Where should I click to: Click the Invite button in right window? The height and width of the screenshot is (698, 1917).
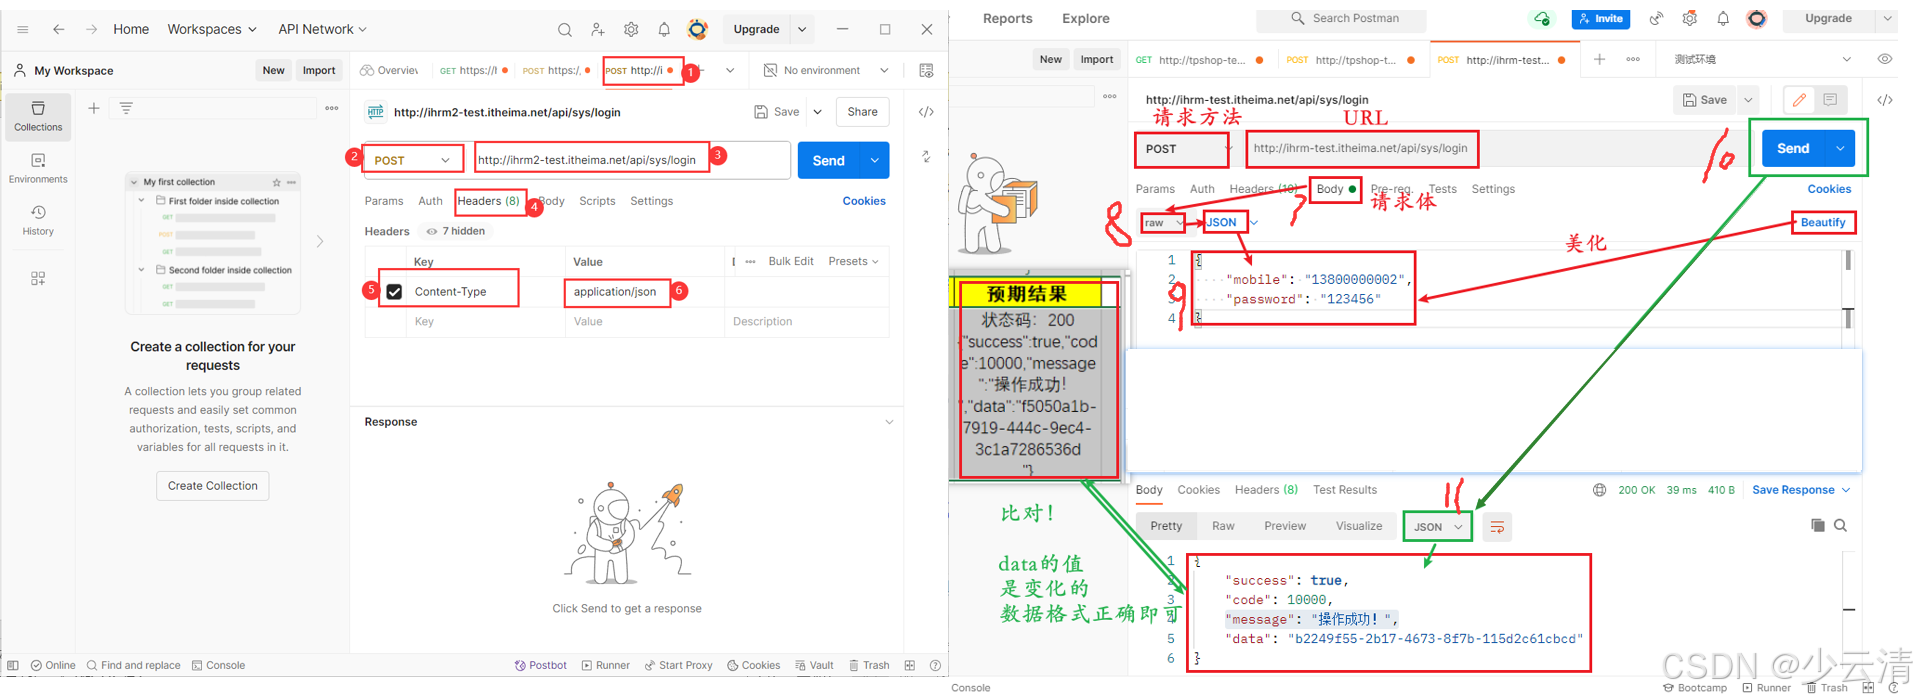pos(1601,19)
